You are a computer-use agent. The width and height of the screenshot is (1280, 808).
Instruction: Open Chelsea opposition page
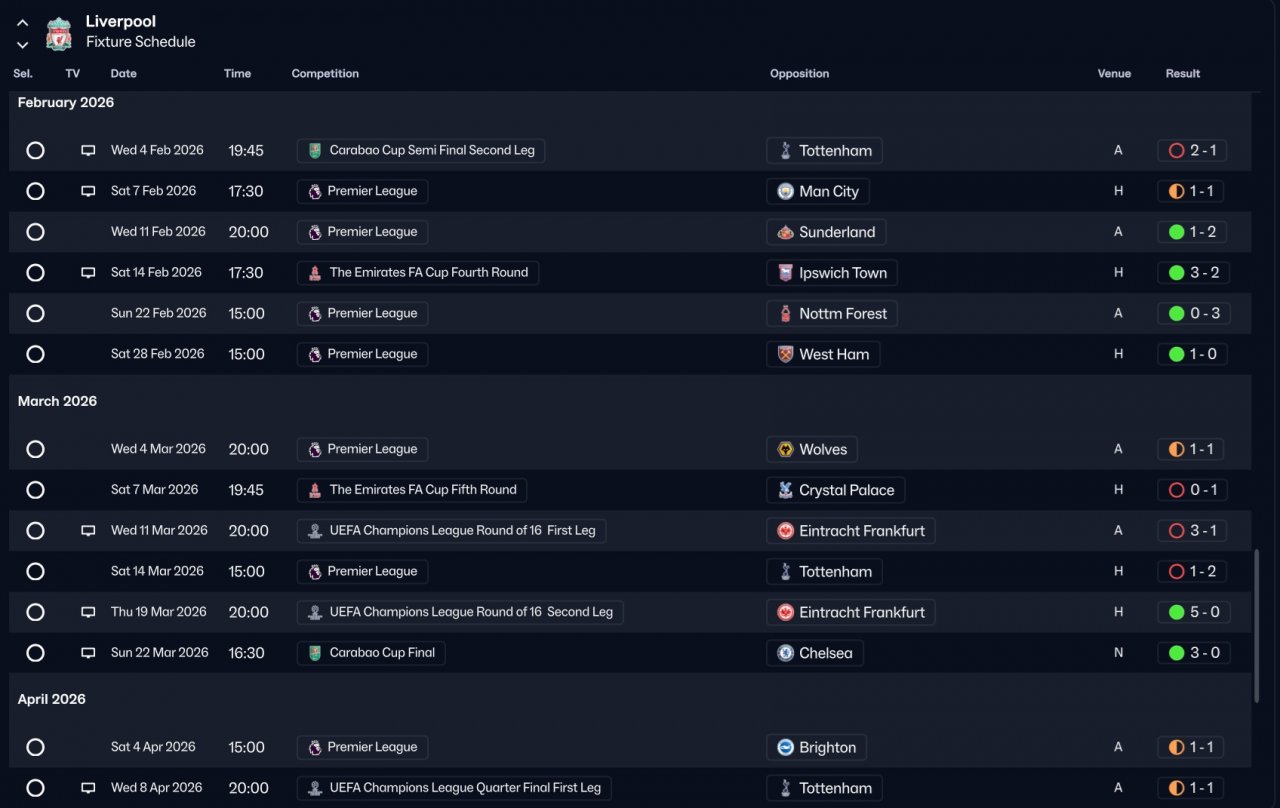point(815,653)
